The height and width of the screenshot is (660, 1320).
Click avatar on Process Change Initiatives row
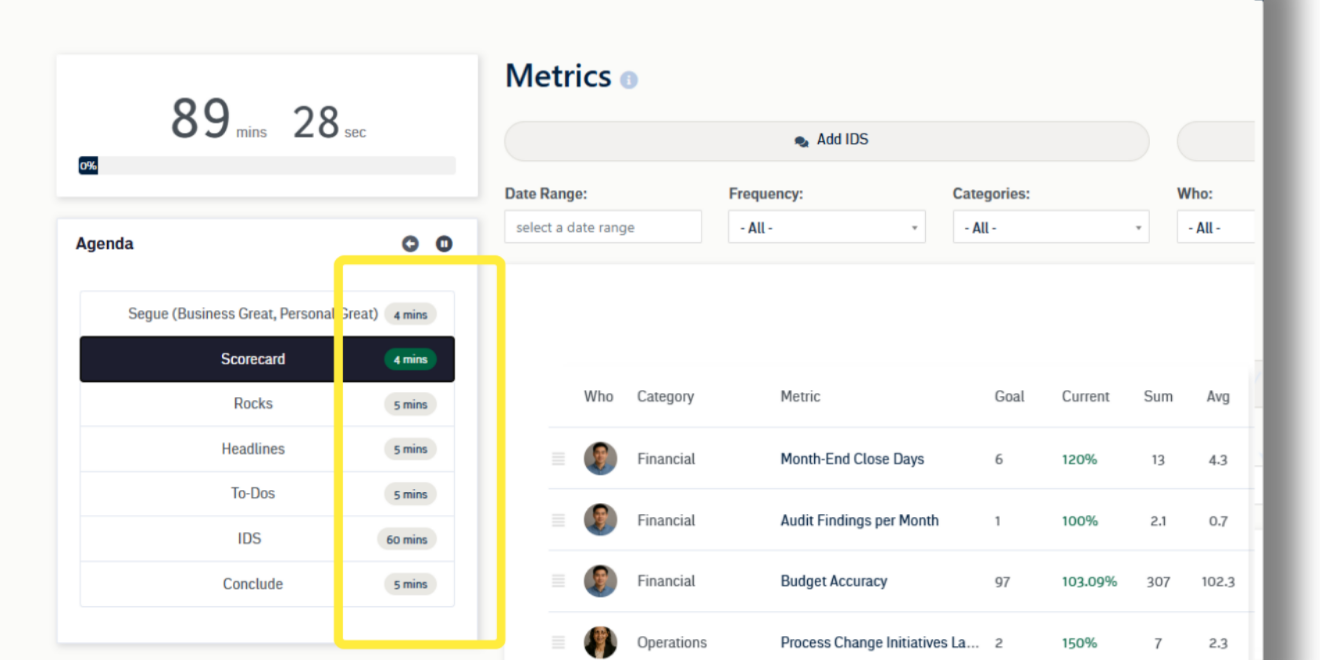[600, 642]
